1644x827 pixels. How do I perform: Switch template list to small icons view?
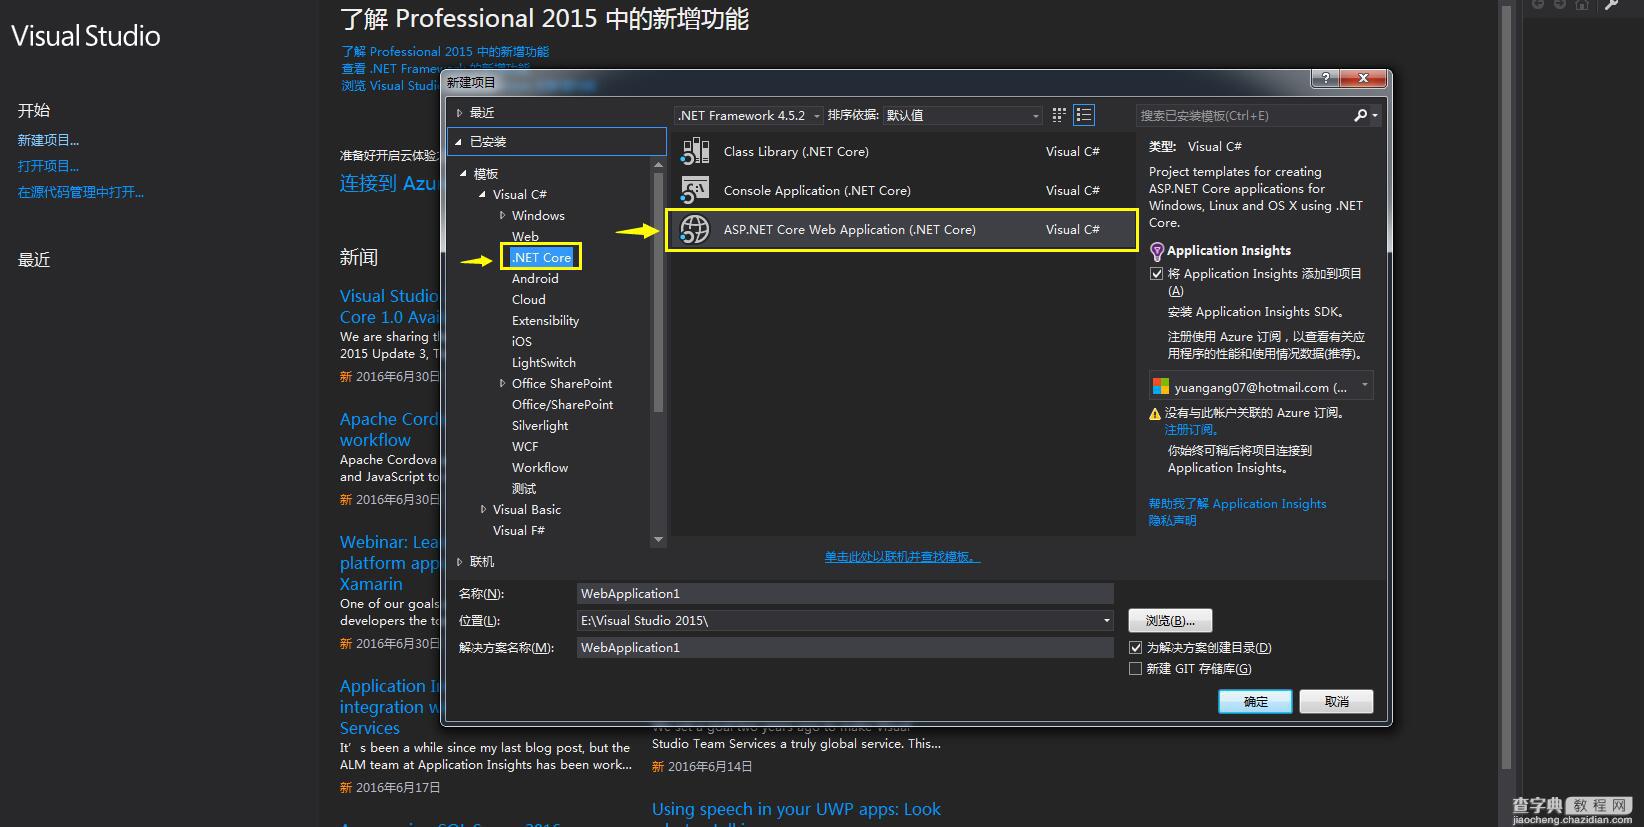point(1059,115)
